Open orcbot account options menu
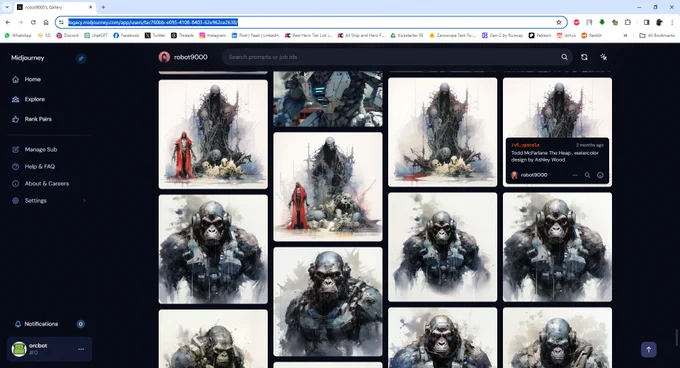This screenshot has height=368, width=680. (x=81, y=349)
